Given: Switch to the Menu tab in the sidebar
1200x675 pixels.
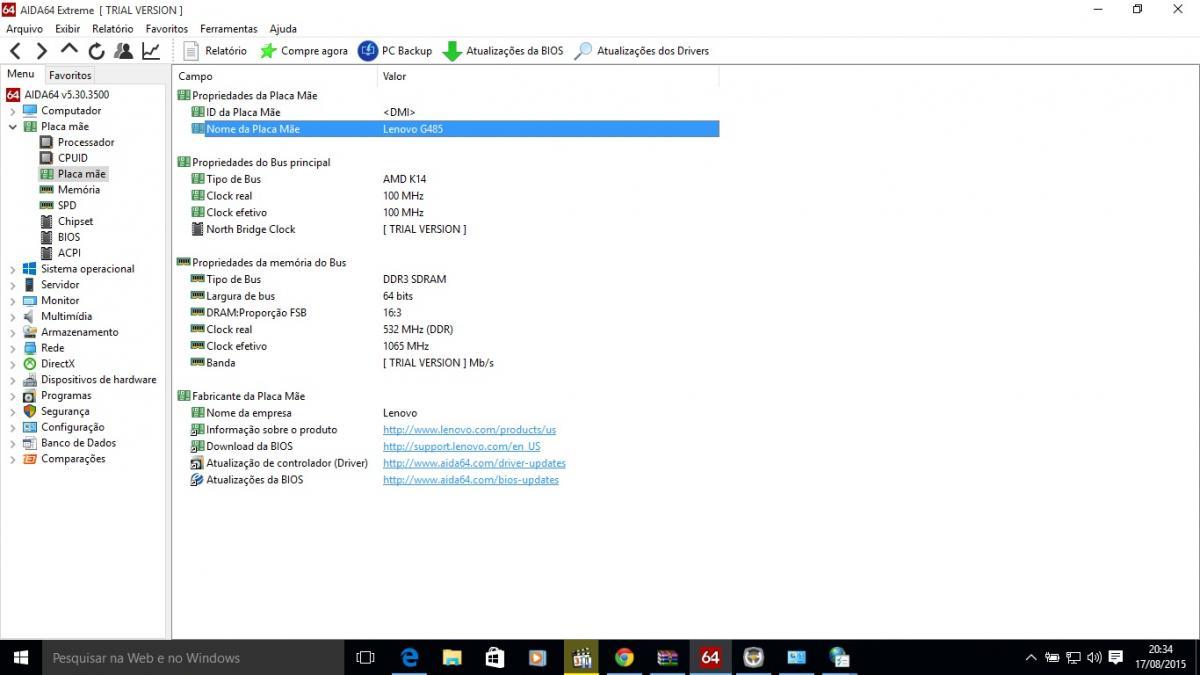Looking at the screenshot, I should coord(21,74).
